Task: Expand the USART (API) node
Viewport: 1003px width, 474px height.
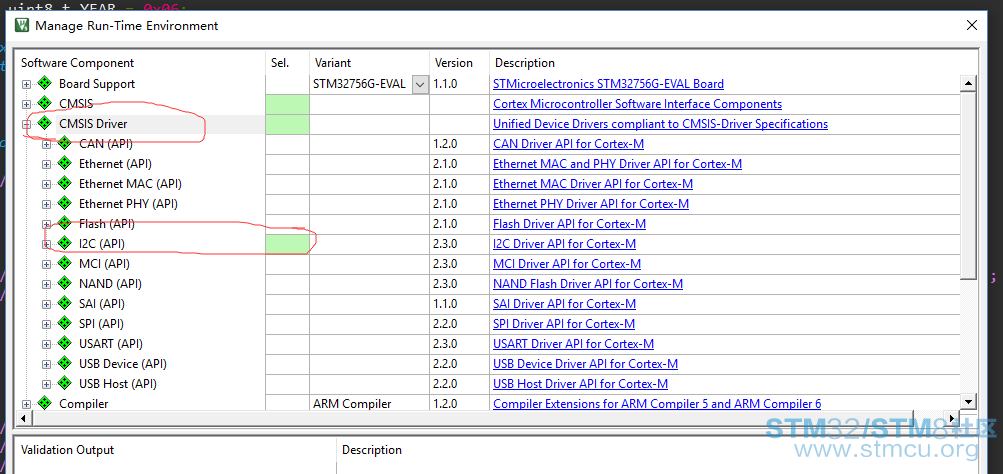Action: pyautogui.click(x=46, y=344)
